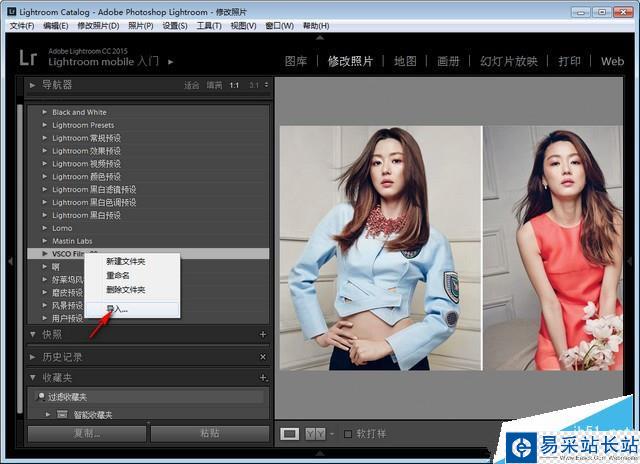Image resolution: width=640 pixels, height=464 pixels.
Task: Select the YY before/after view icon
Action: point(316,434)
